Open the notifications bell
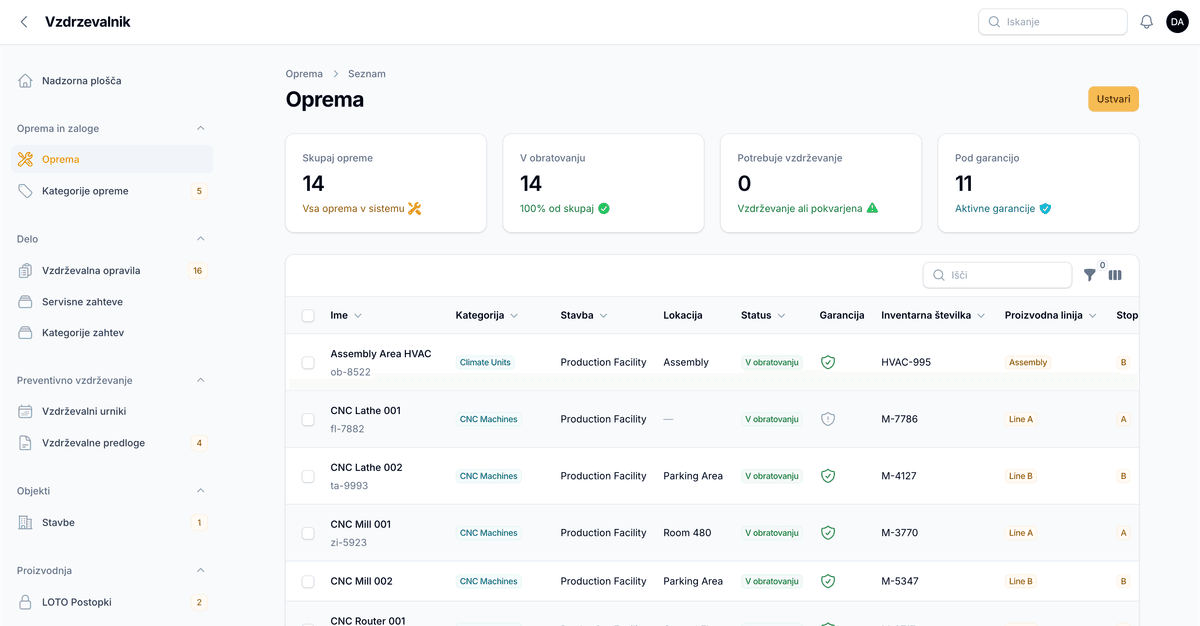1200x626 pixels. (1146, 22)
